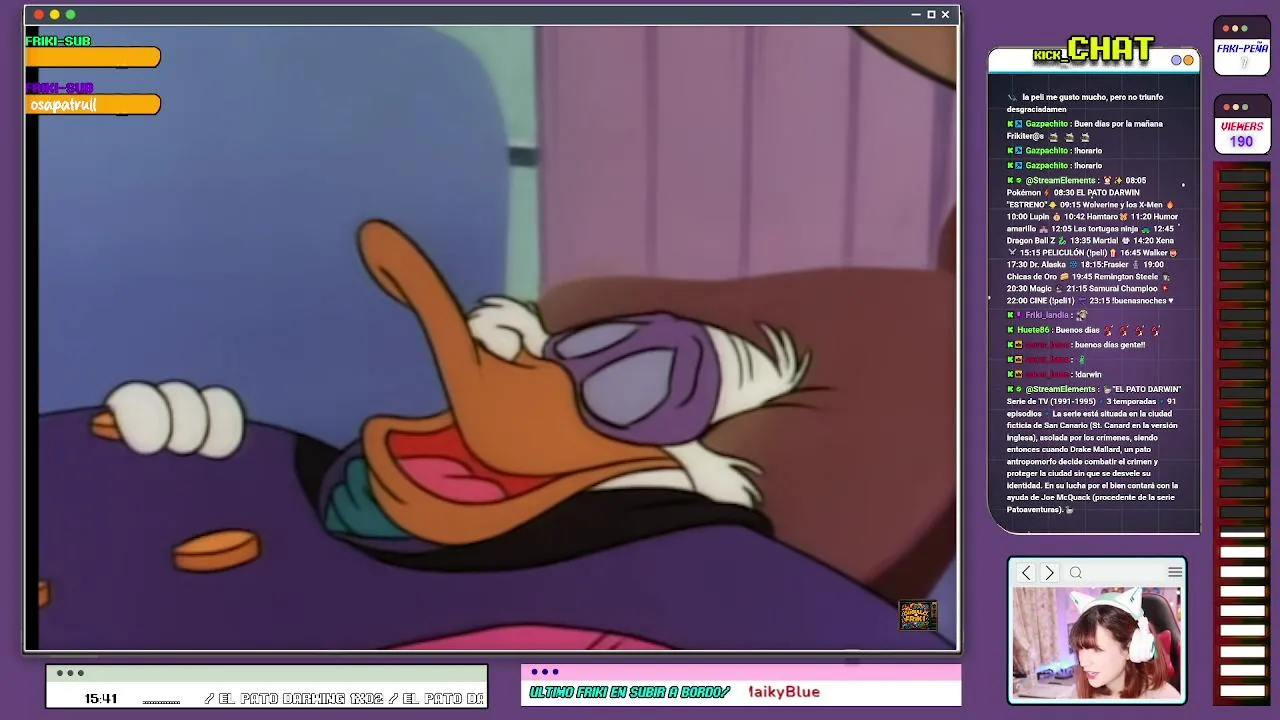
Task: Select the streamer webcam thumbnail
Action: [x=1097, y=642]
